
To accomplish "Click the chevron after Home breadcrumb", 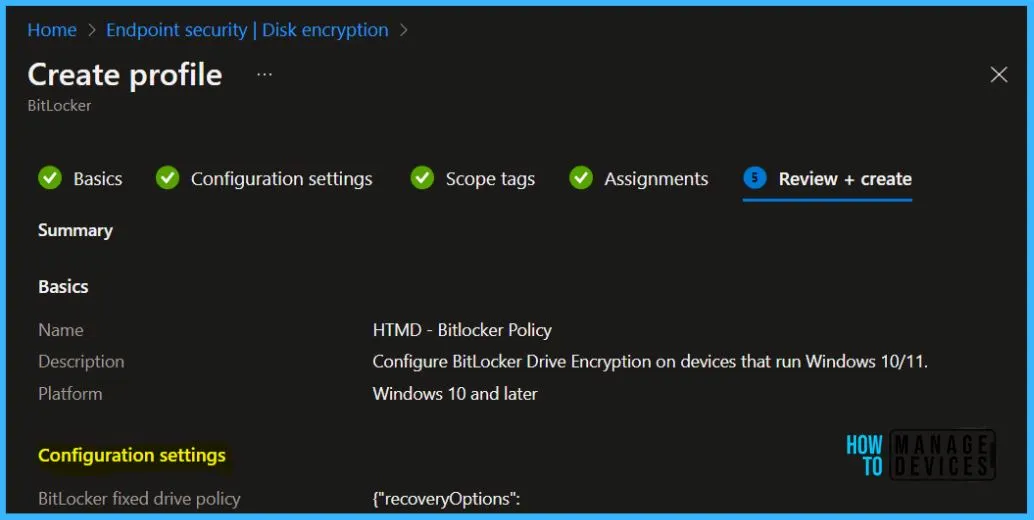I will point(92,30).
